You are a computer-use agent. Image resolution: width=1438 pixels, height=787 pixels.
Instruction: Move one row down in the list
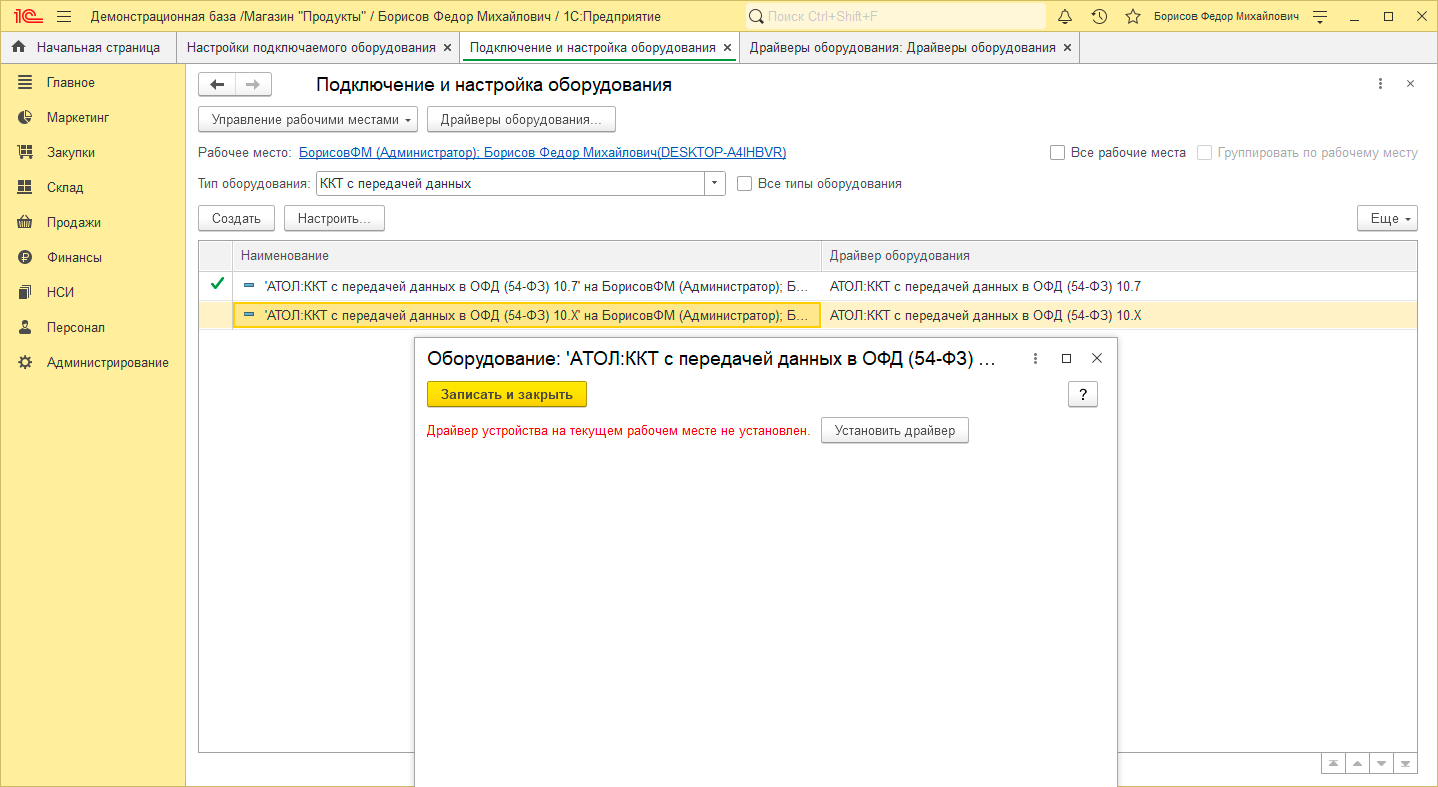click(1381, 763)
